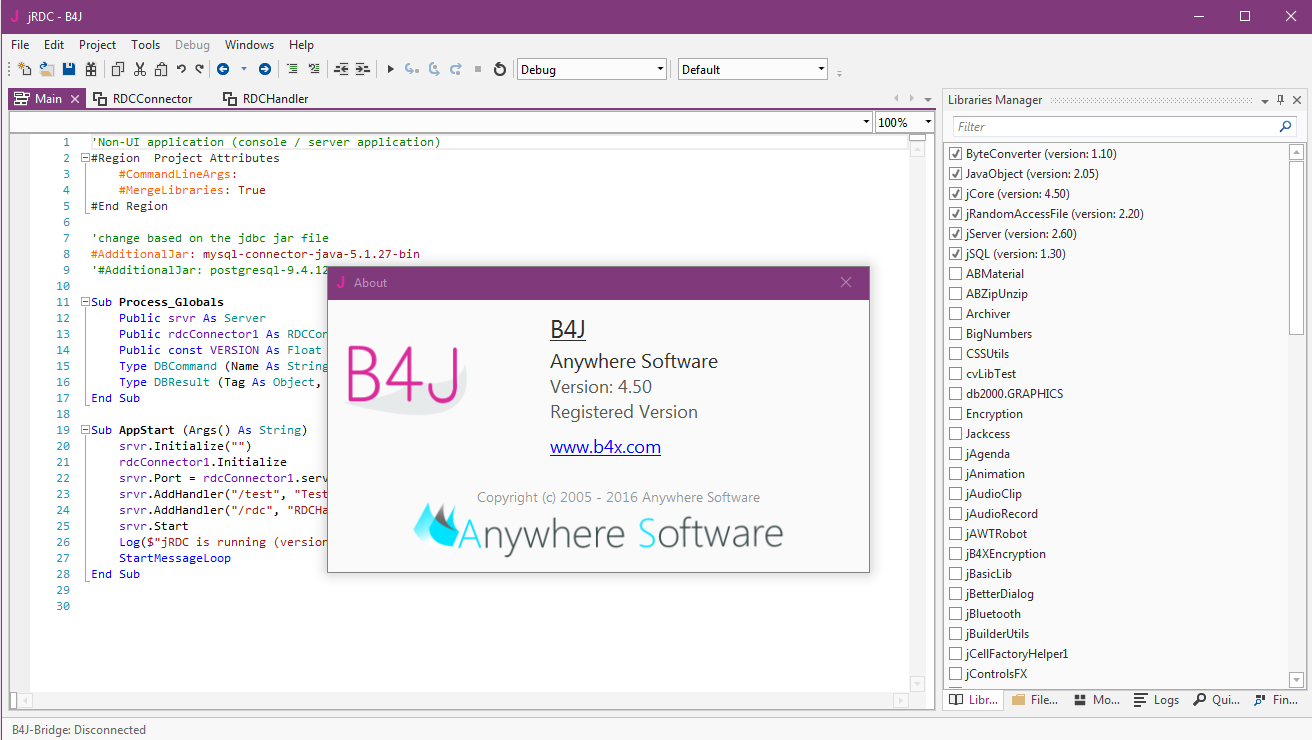Check the ABMaterial library checkbox
Image resolution: width=1312 pixels, height=740 pixels.
(x=955, y=274)
